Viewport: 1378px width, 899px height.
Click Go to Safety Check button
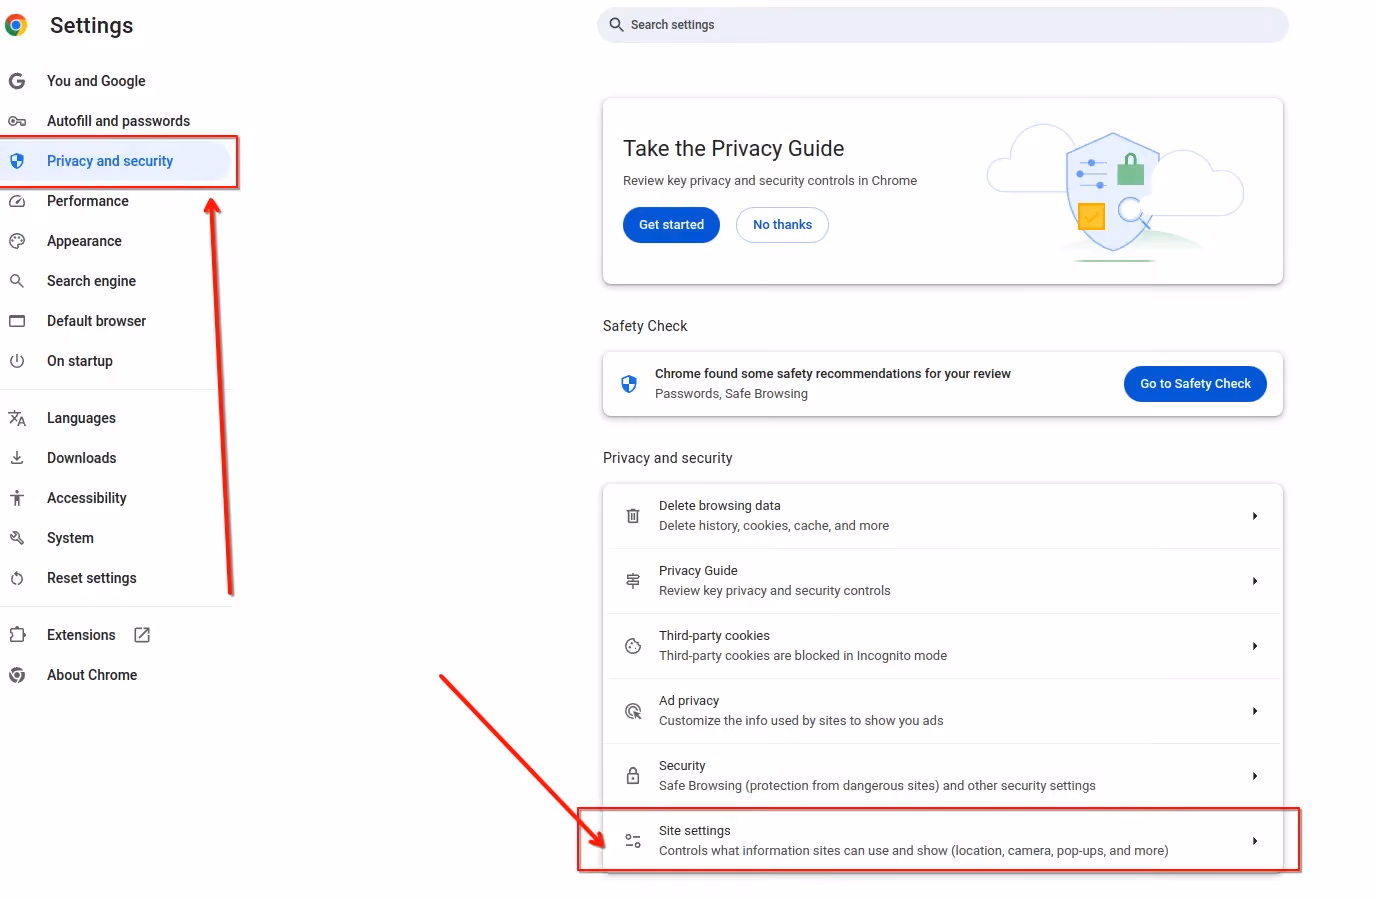point(1195,384)
